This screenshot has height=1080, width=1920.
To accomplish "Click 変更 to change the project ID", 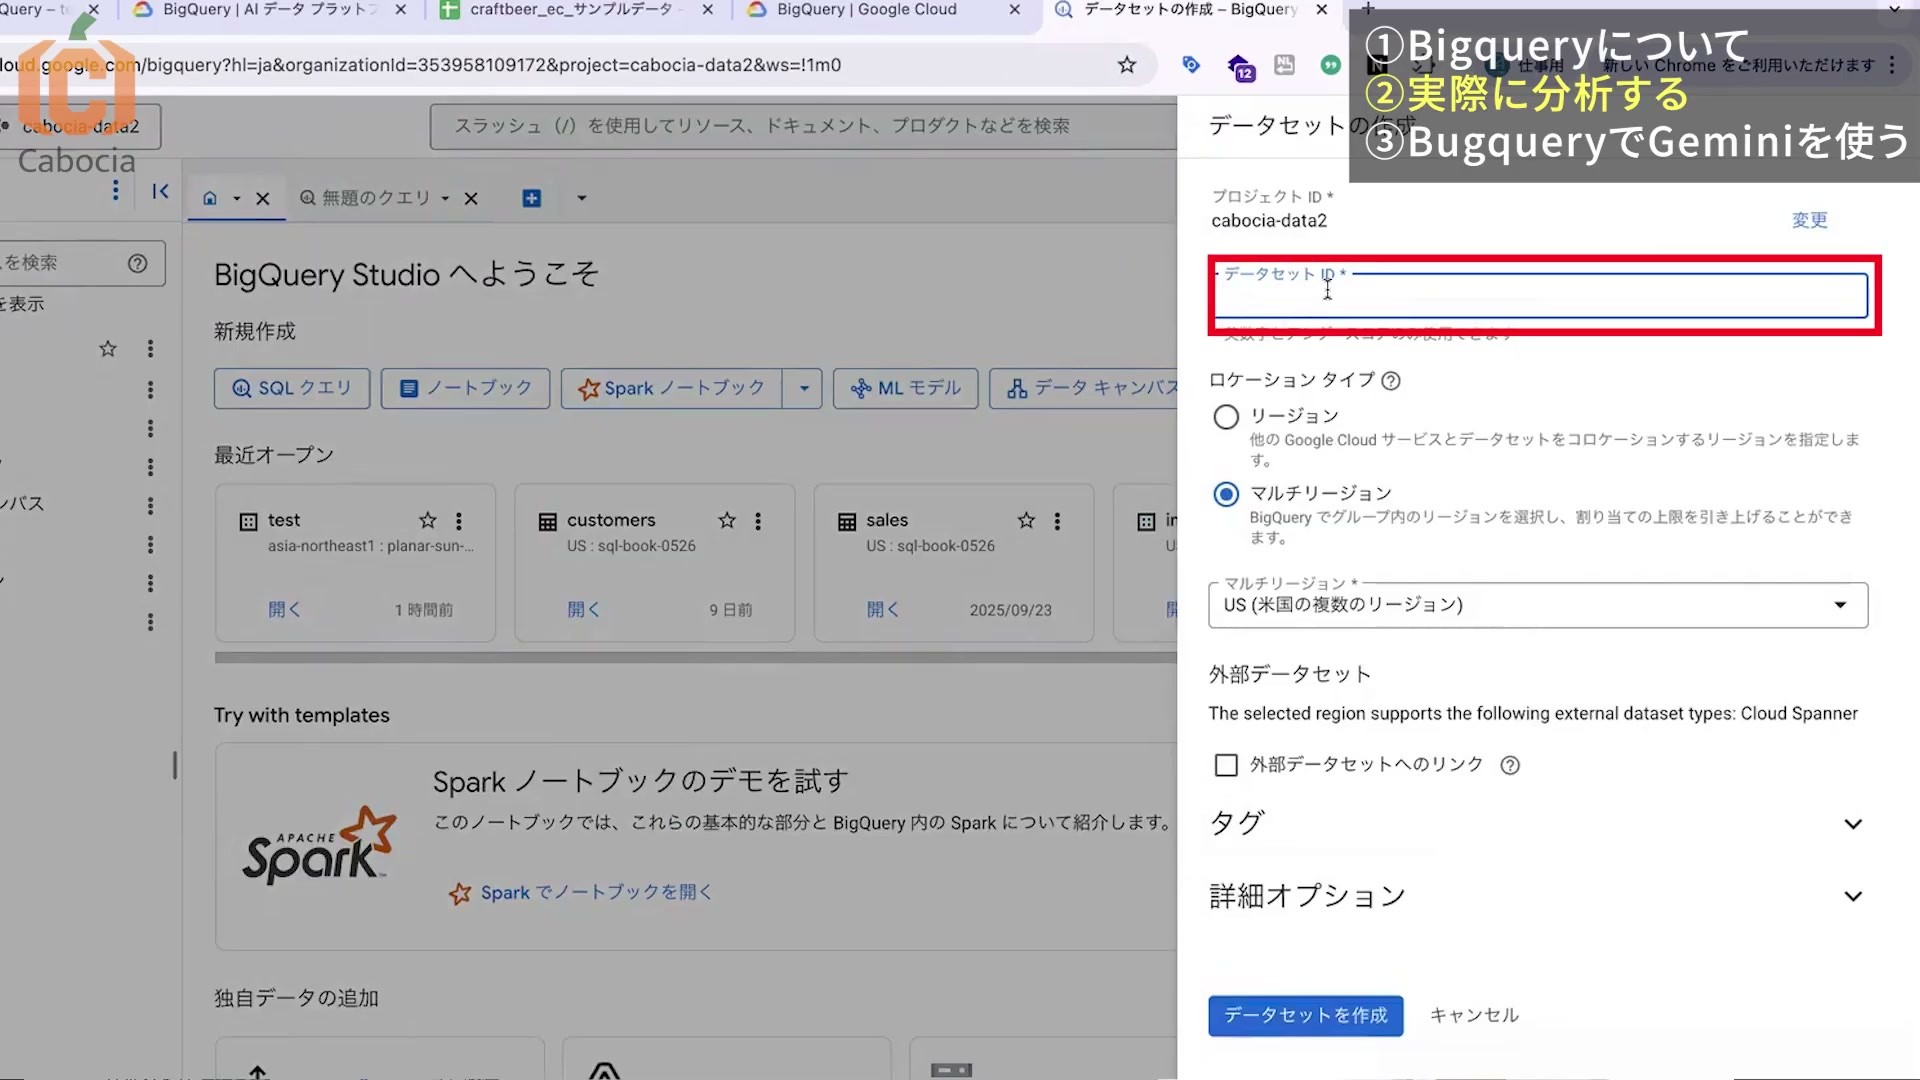I will tap(1809, 220).
